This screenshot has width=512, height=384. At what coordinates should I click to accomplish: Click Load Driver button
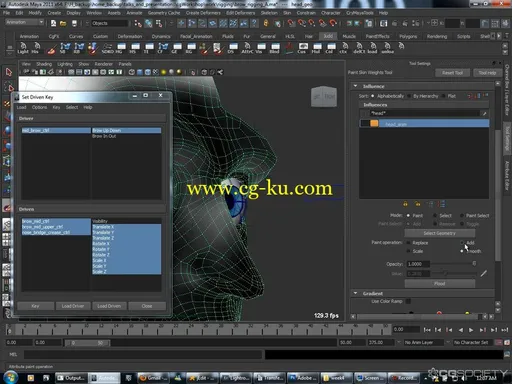tap(73, 306)
